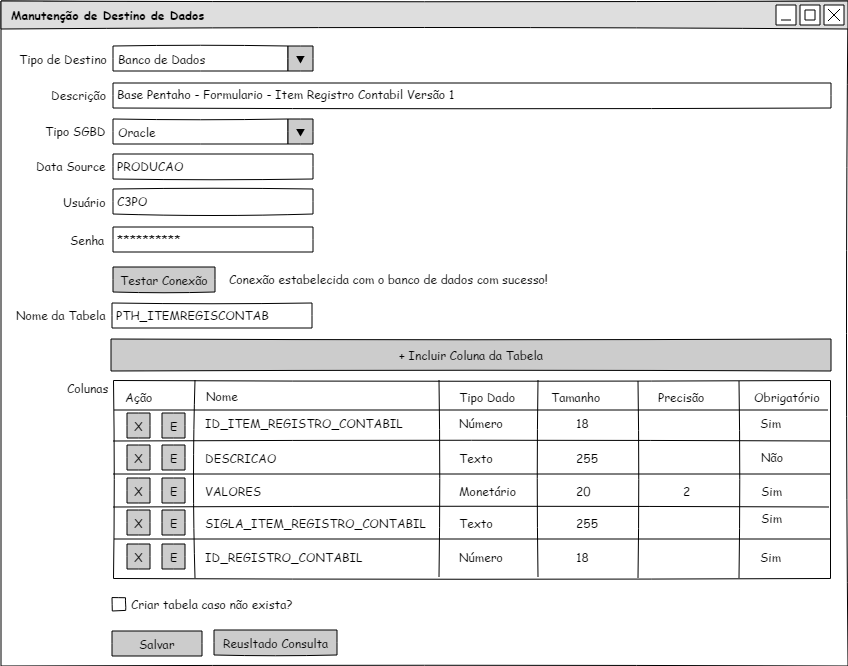Click the Nome da Tabela input field
This screenshot has height=666, width=848.
pyautogui.click(x=212, y=316)
